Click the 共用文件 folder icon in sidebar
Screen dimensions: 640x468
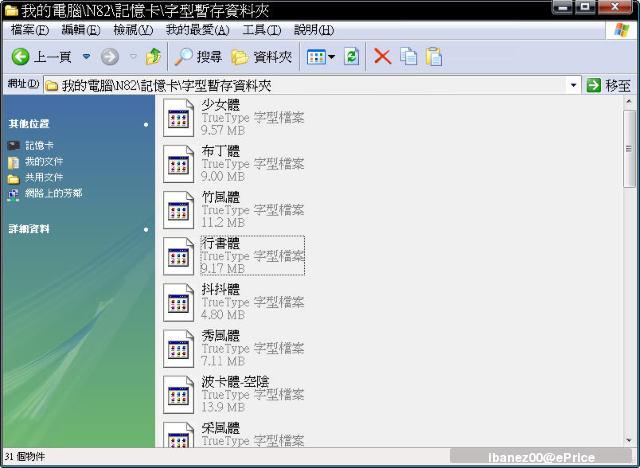[13, 178]
